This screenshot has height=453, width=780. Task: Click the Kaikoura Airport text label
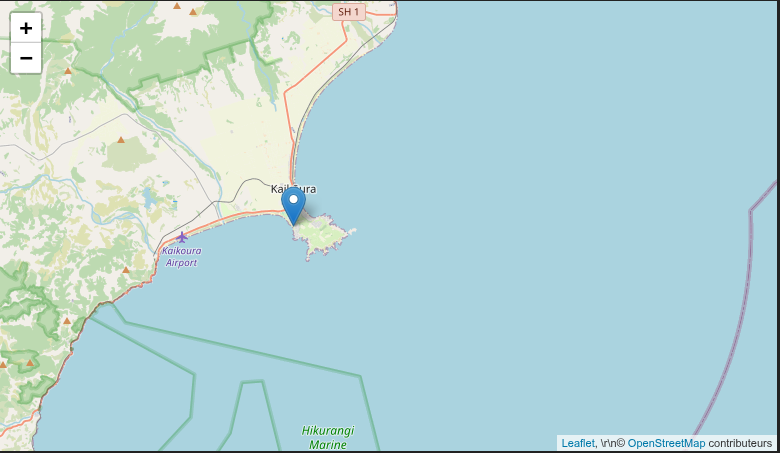click(x=182, y=257)
